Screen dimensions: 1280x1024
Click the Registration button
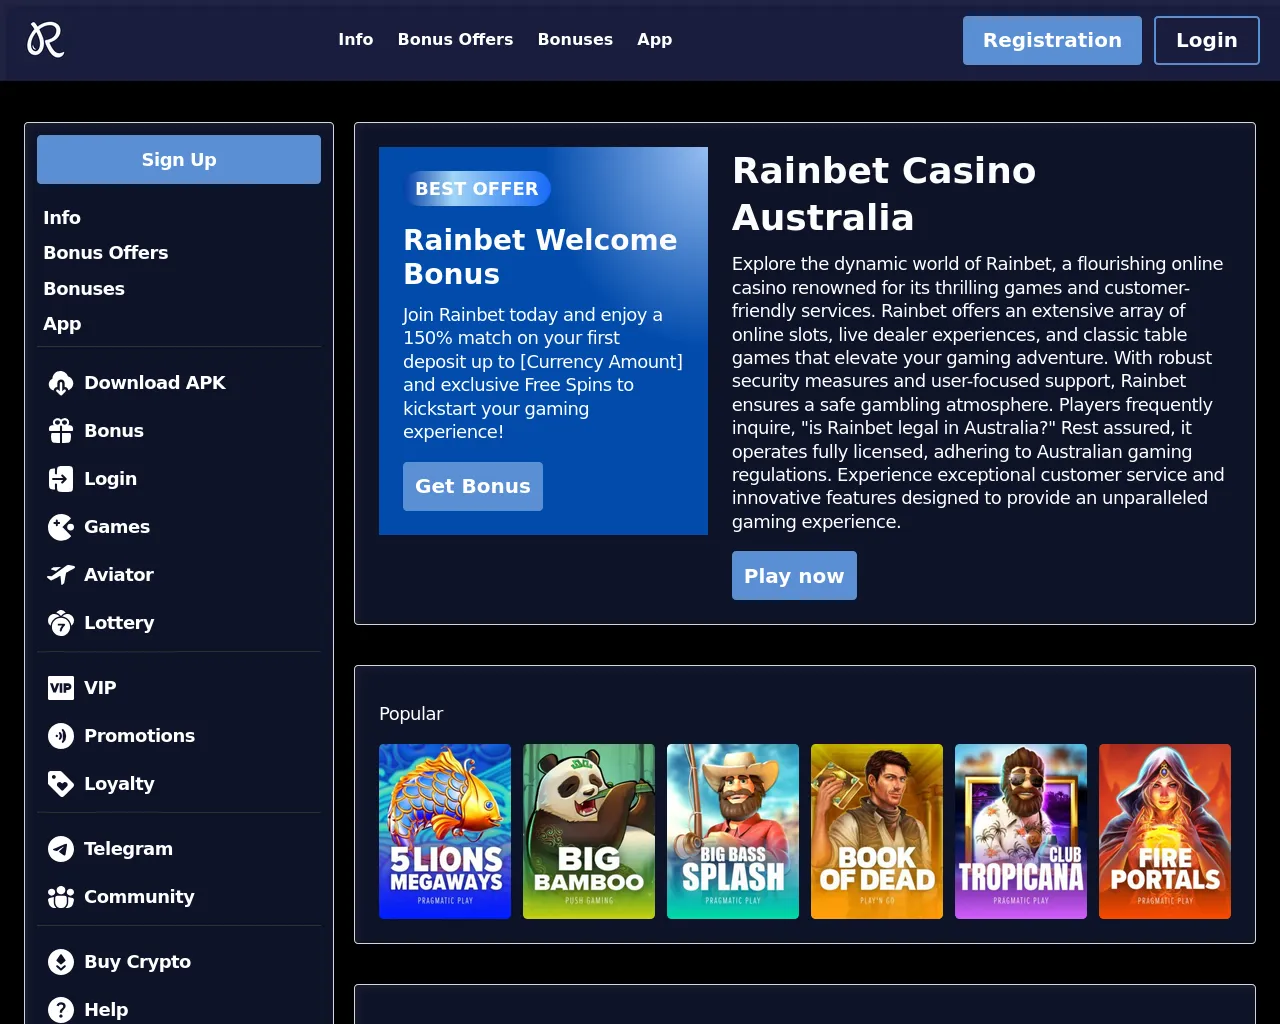coord(1052,40)
